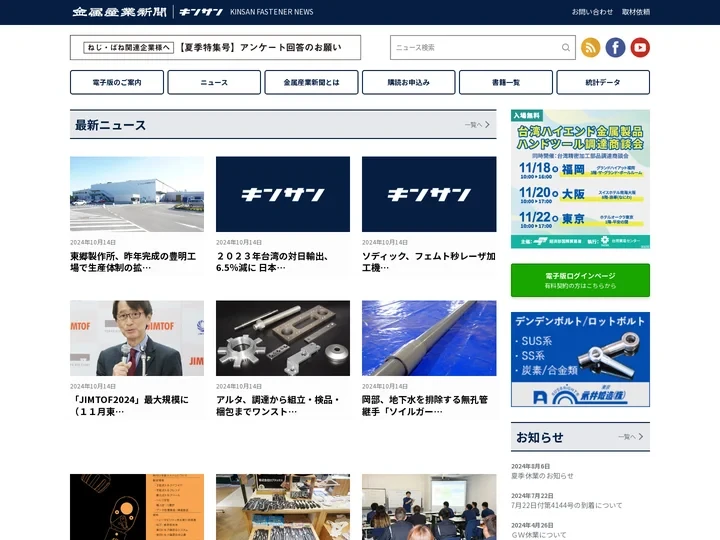
Task: Open アルタ machined parts photo thumbnail
Action: coord(283,338)
